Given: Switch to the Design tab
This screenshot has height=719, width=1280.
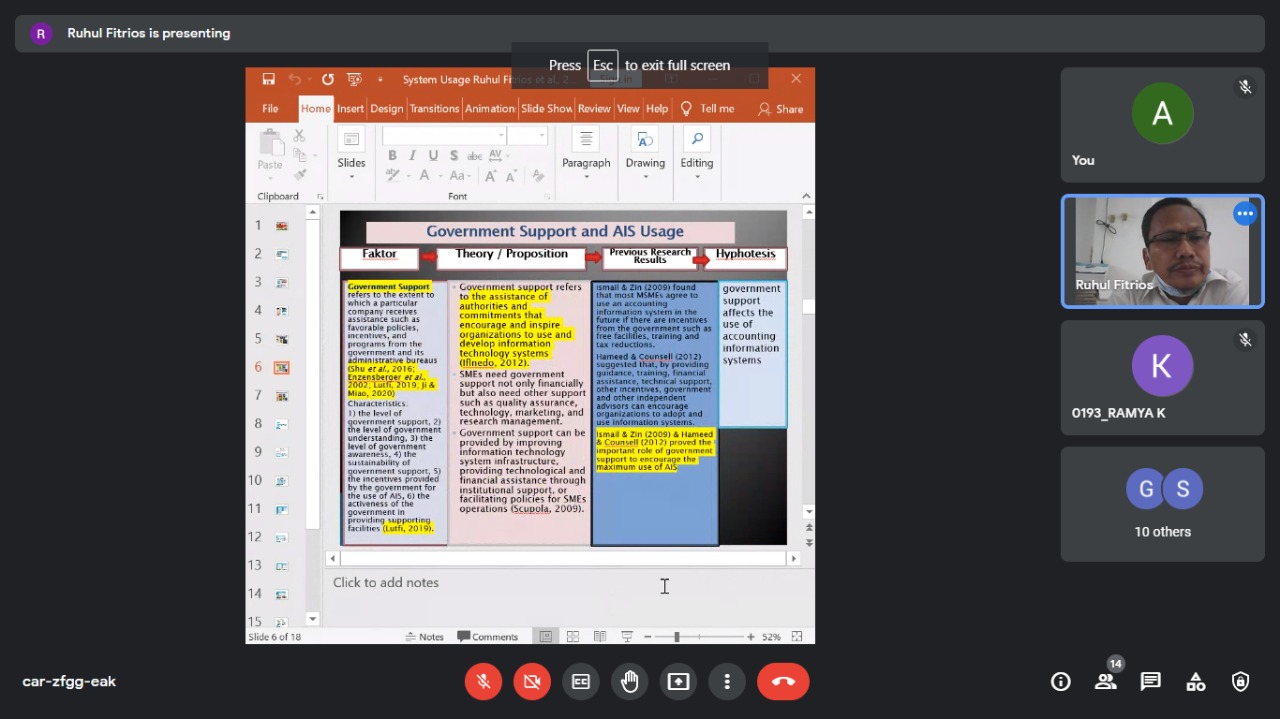Looking at the screenshot, I should point(387,109).
